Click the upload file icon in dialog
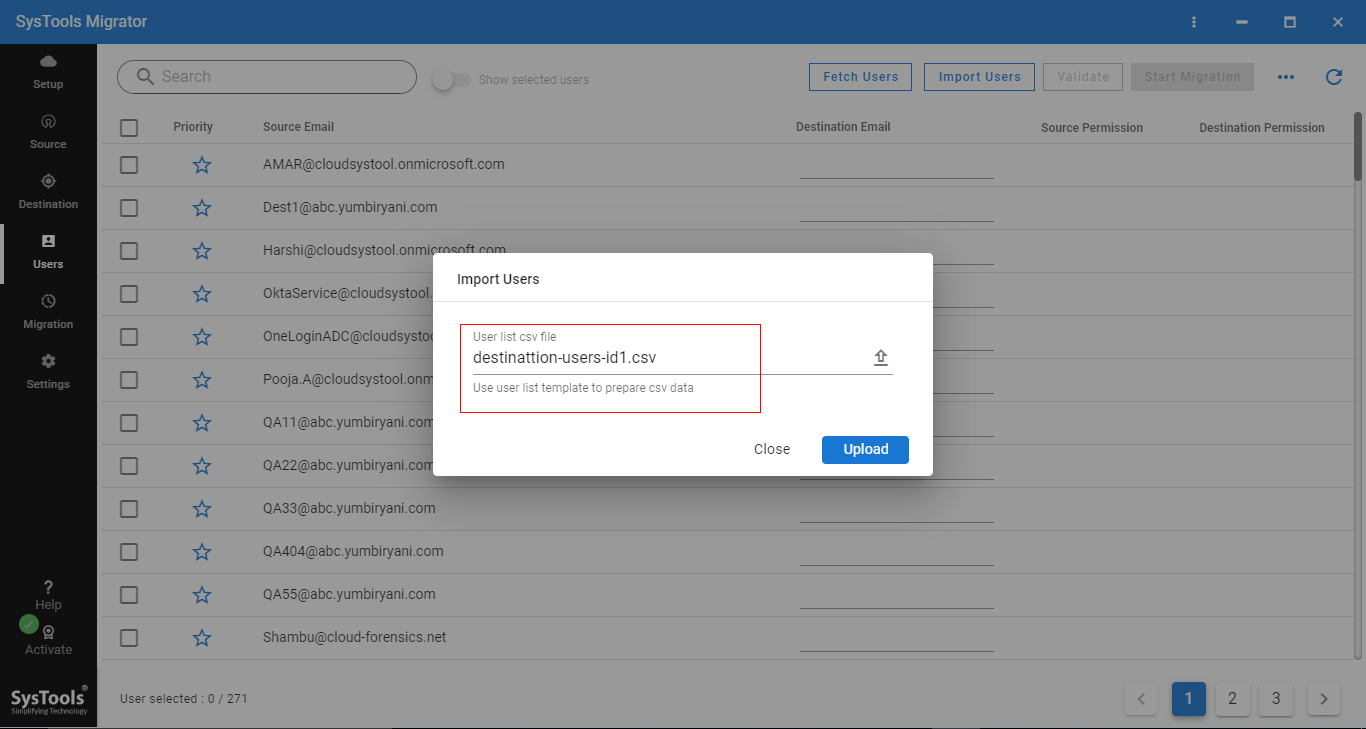The image size is (1366, 729). pyautogui.click(x=881, y=358)
